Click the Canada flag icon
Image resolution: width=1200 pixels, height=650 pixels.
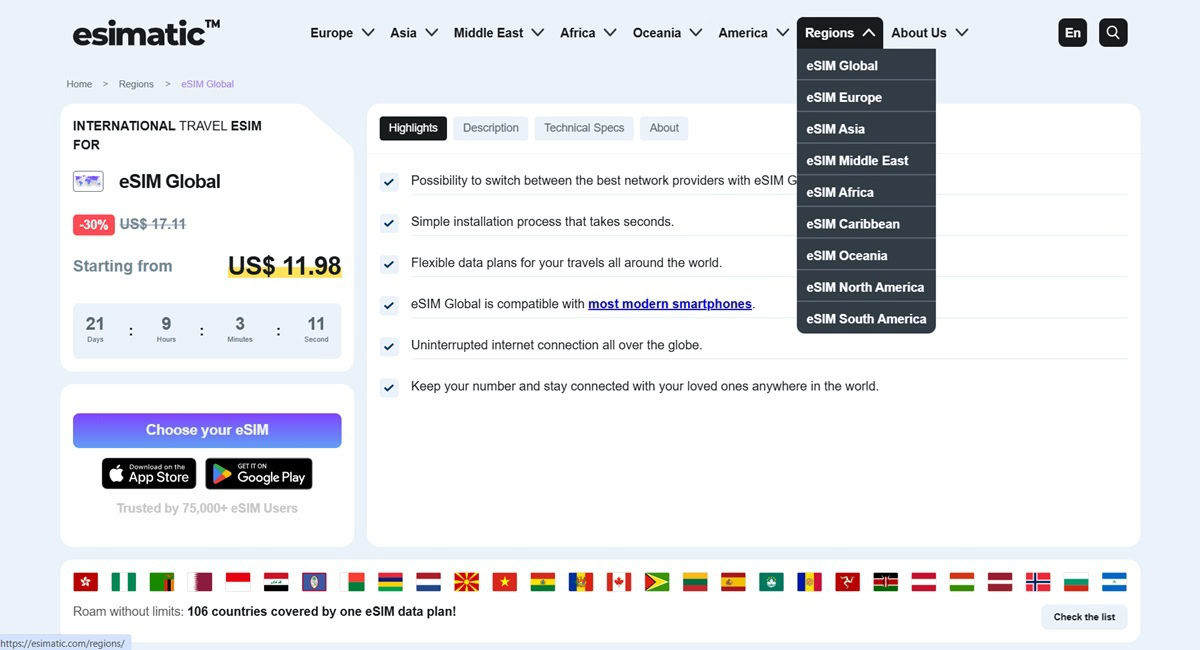(x=619, y=582)
